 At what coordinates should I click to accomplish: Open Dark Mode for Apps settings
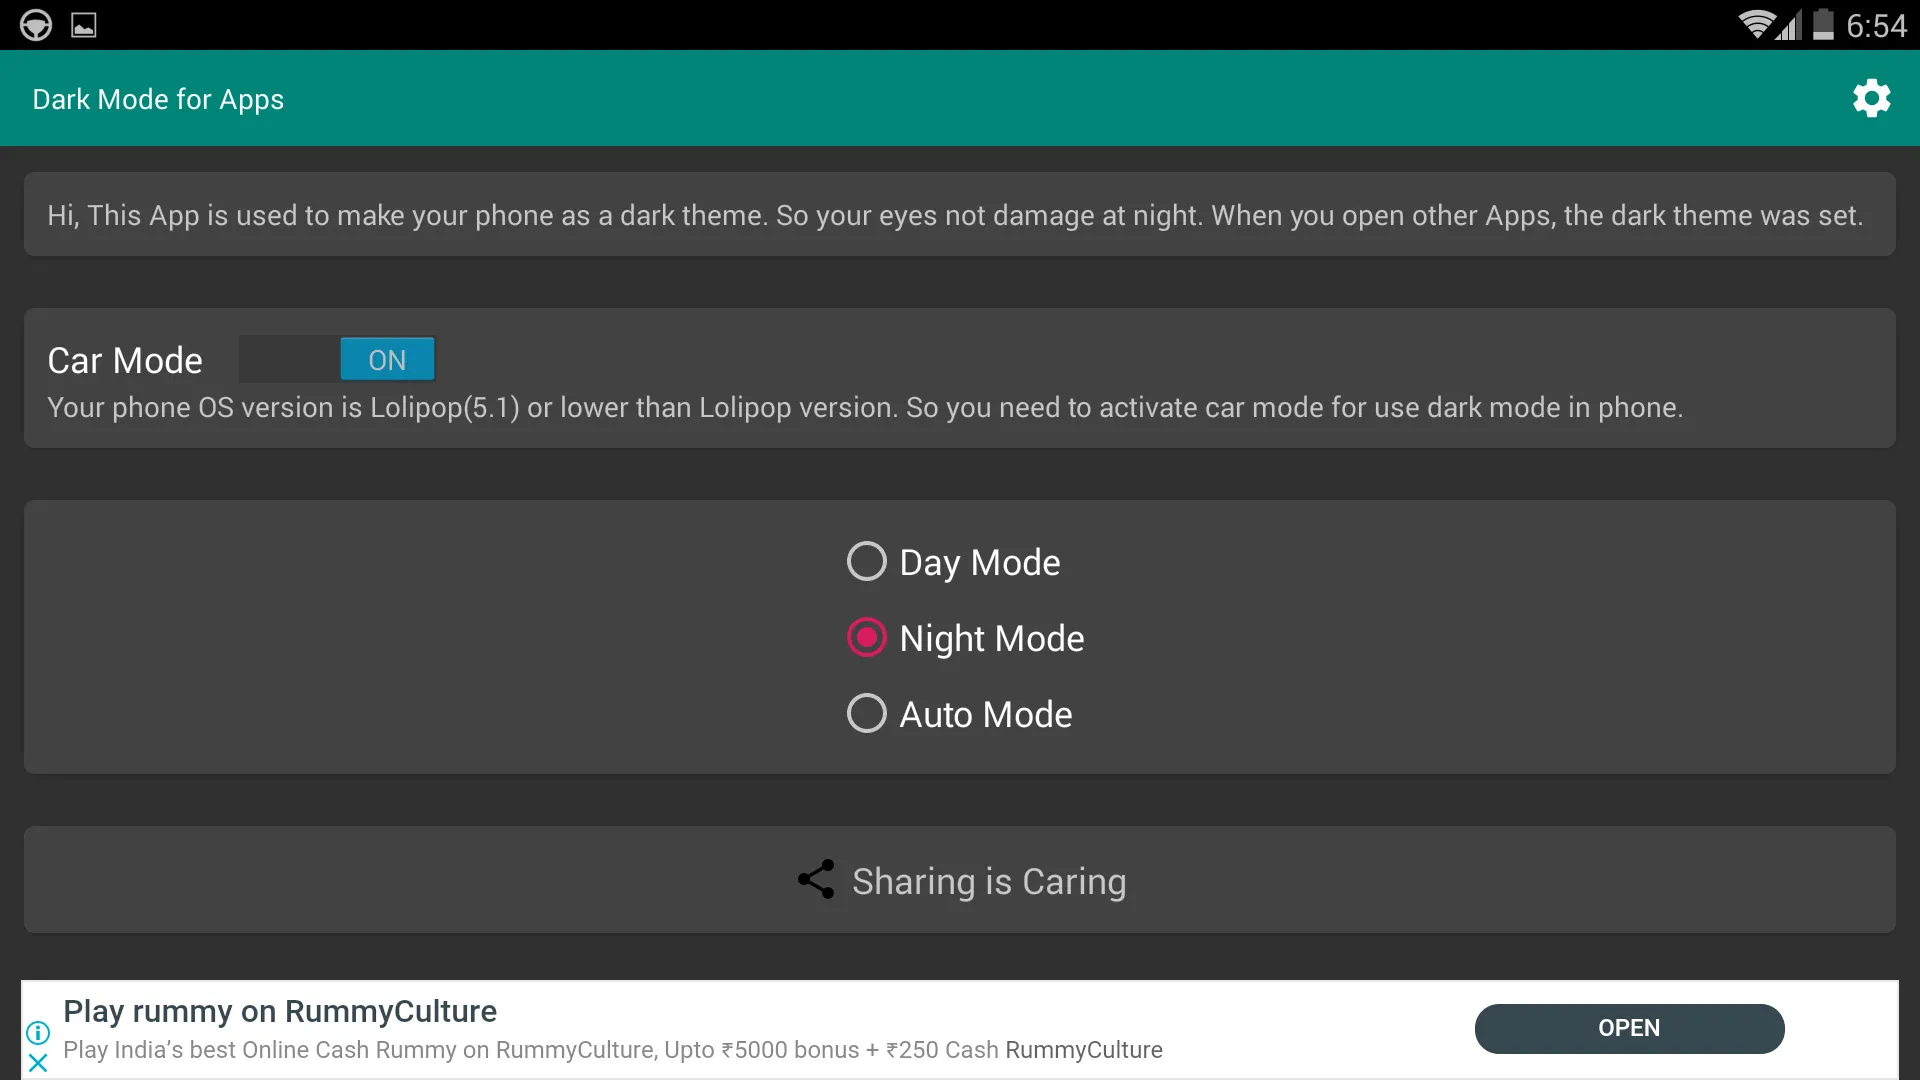[x=1871, y=98]
